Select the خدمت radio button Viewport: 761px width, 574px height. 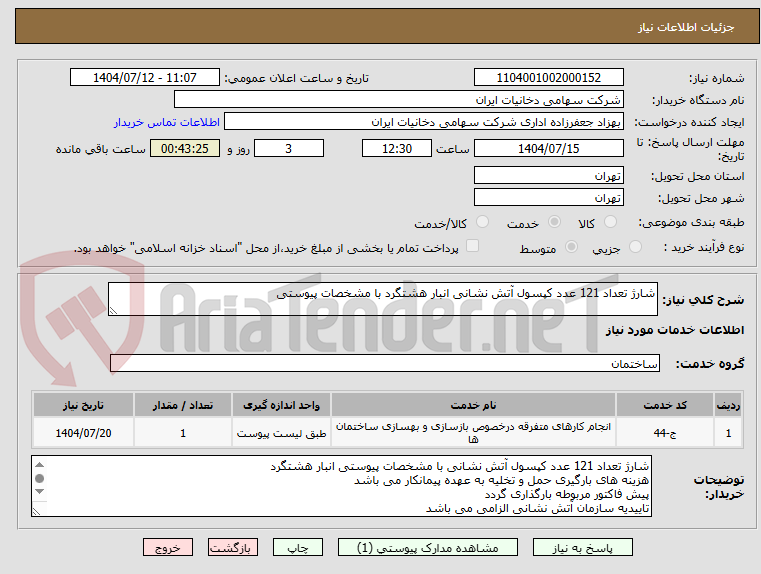pyautogui.click(x=554, y=222)
